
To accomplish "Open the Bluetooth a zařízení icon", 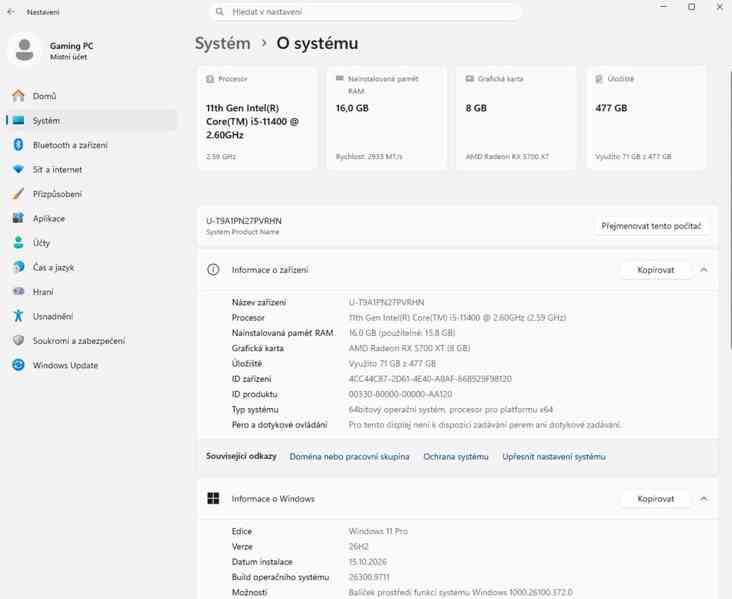I will (18, 145).
